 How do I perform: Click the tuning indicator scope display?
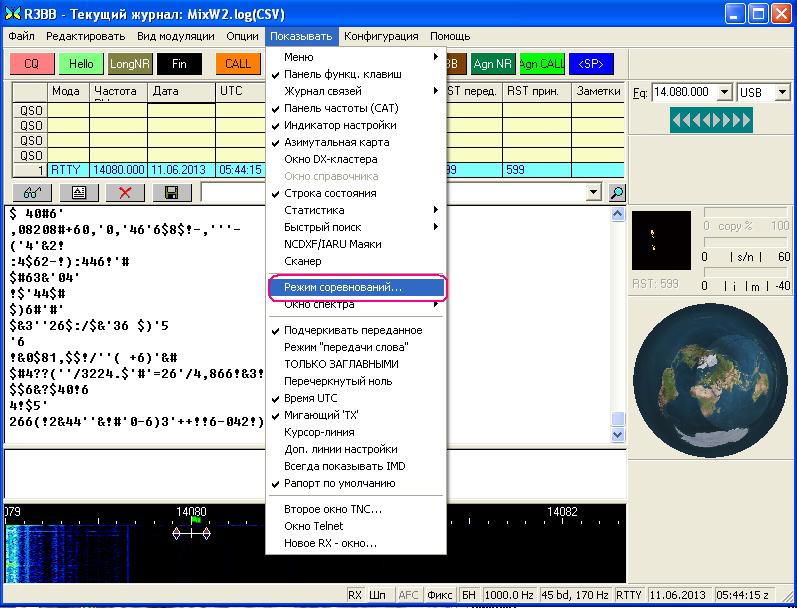coord(661,242)
